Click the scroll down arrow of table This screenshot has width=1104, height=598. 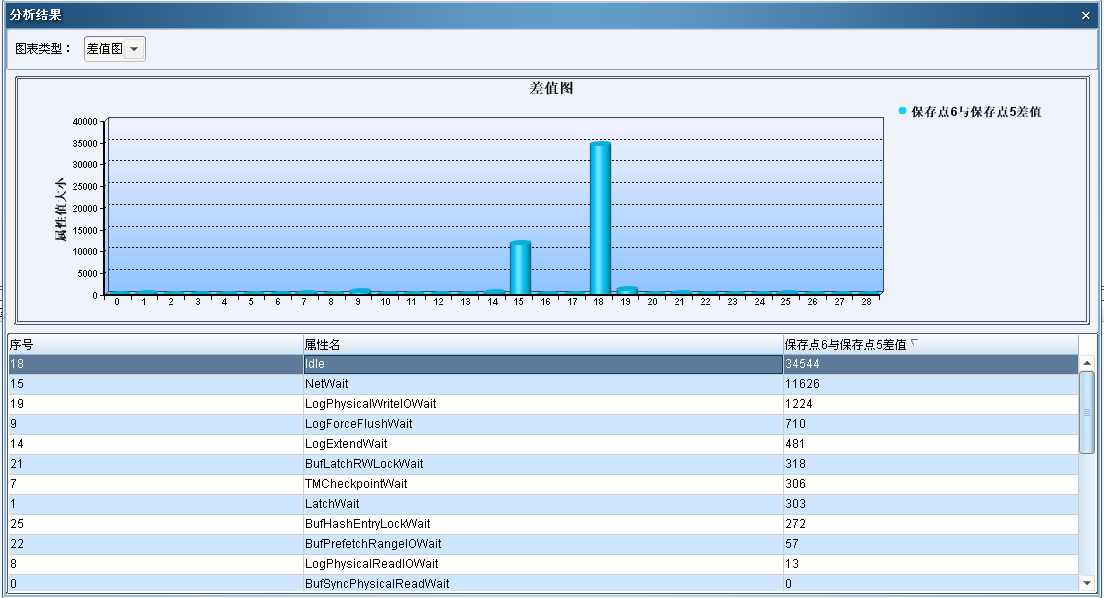coord(1087,583)
